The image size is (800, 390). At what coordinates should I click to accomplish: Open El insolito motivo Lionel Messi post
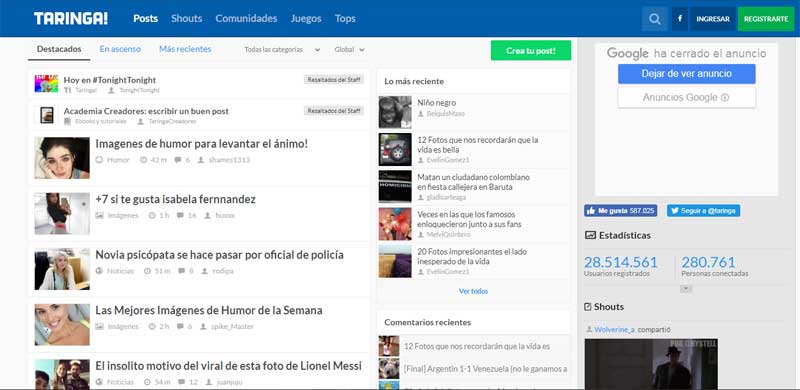[x=229, y=366]
